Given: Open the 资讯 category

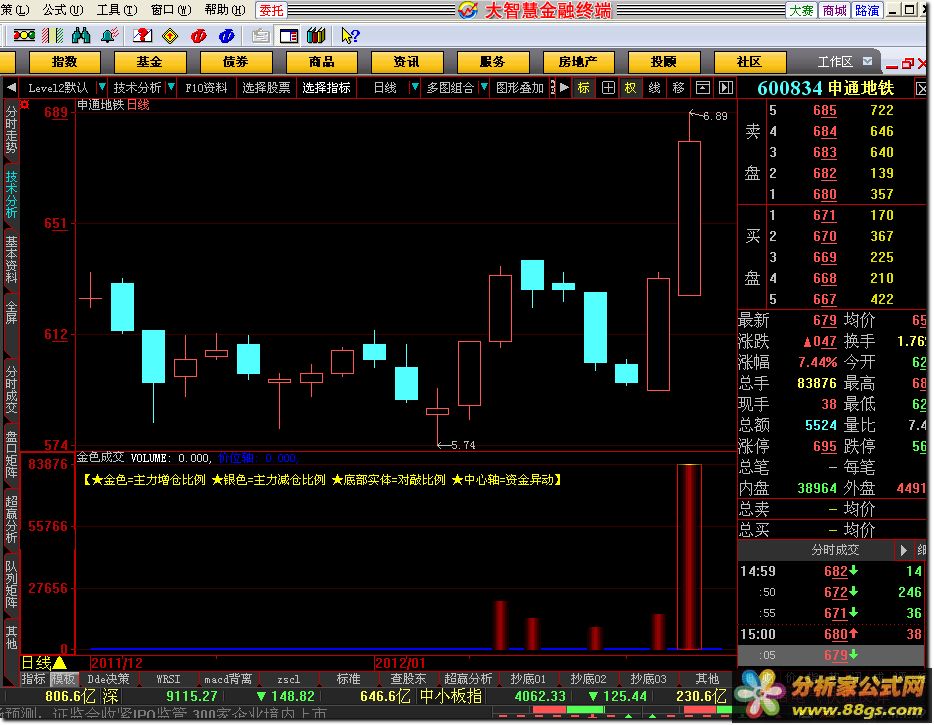Looking at the screenshot, I should click(407, 62).
